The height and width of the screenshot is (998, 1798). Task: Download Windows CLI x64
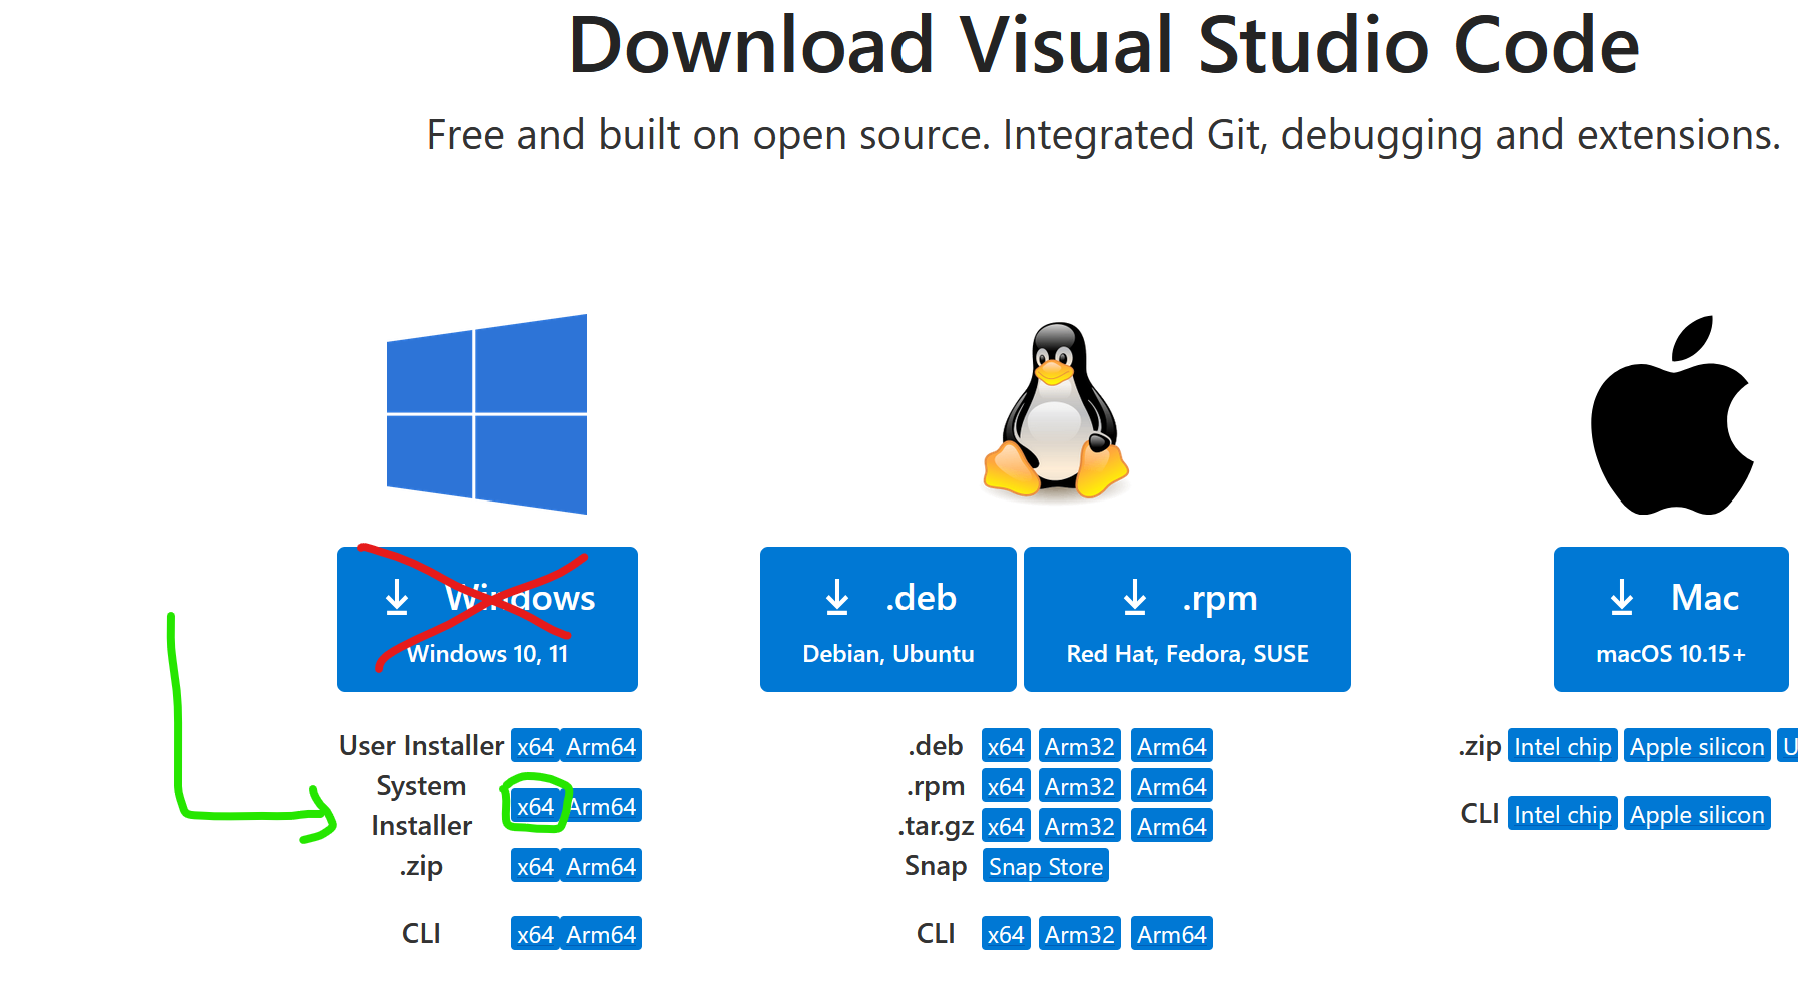[x=535, y=934]
